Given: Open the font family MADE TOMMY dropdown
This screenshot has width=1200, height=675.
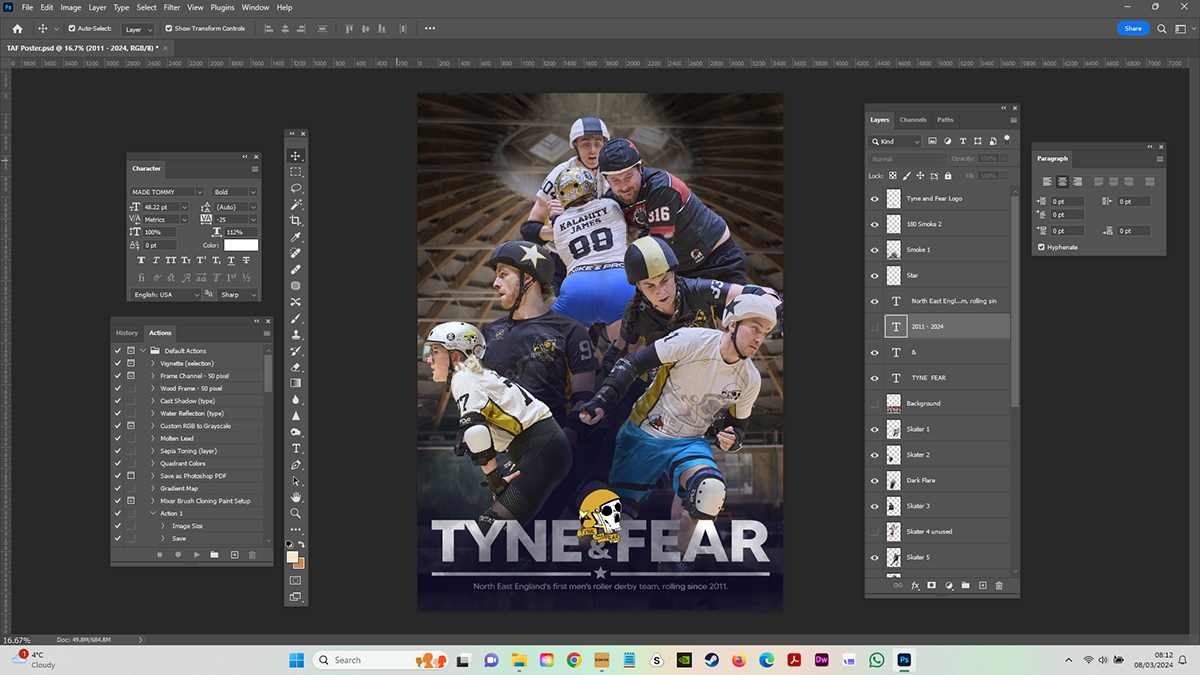Looking at the screenshot, I should [199, 192].
